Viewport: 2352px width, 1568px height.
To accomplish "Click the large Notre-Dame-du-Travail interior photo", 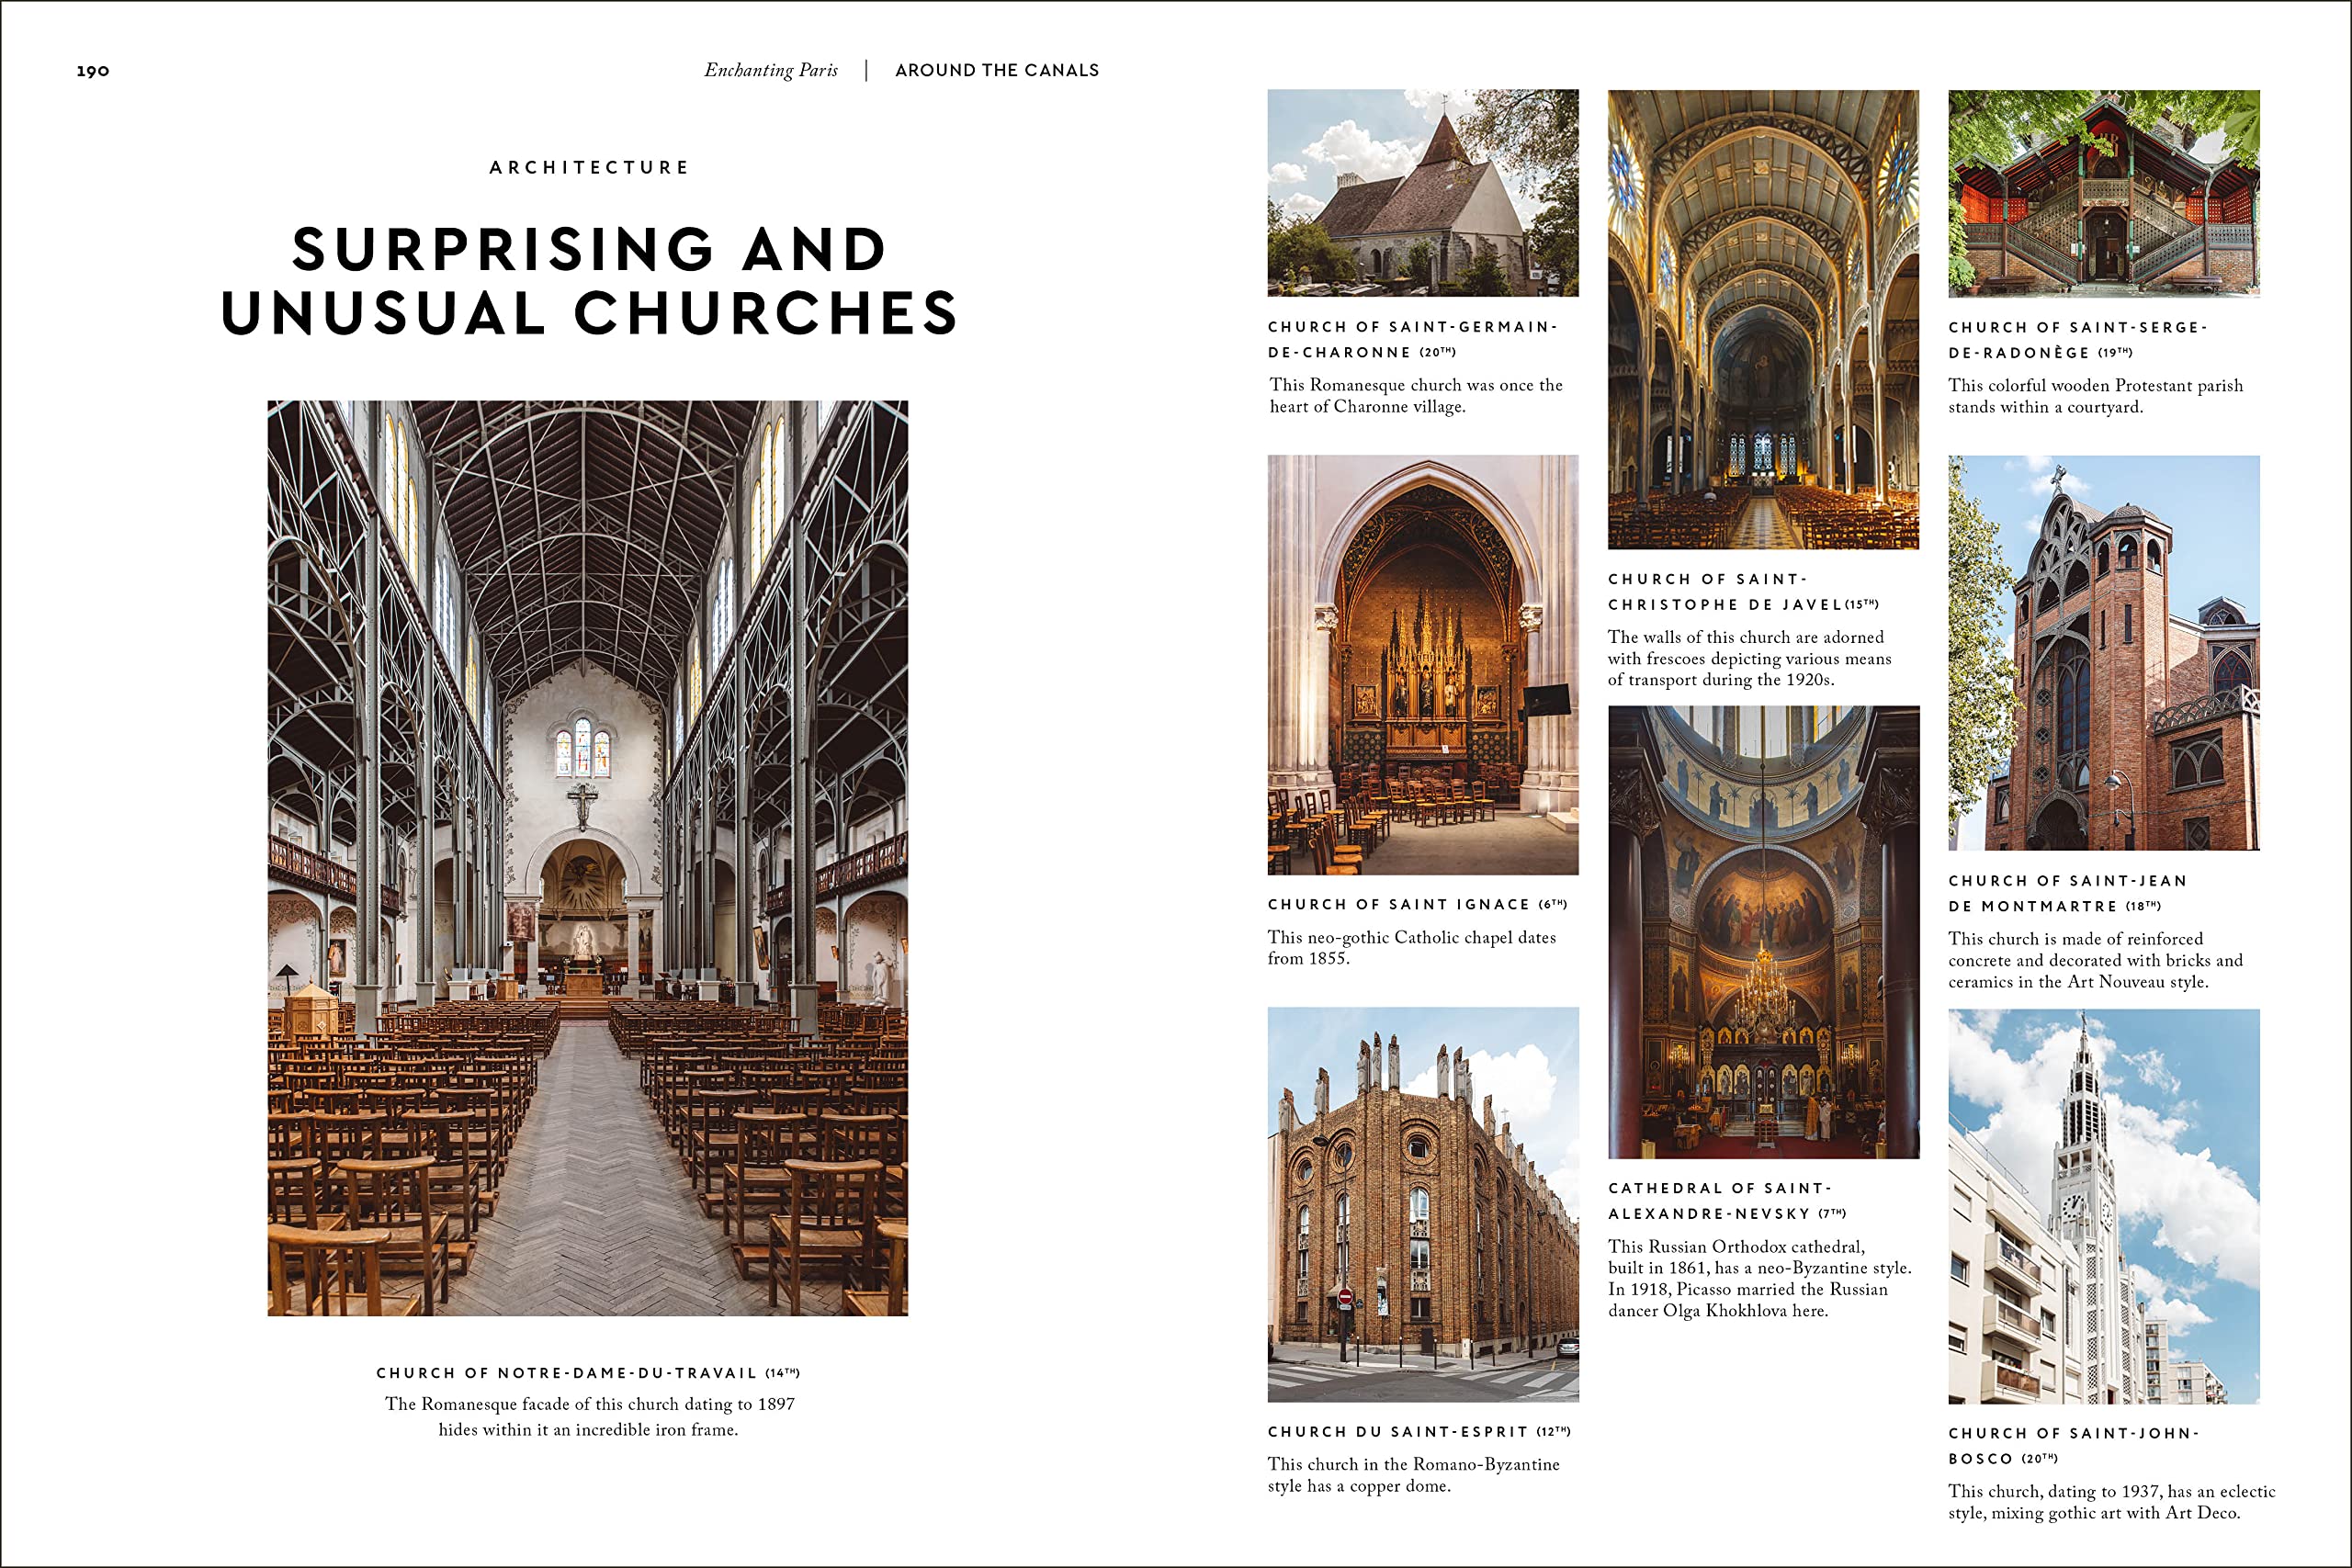I will point(587,857).
